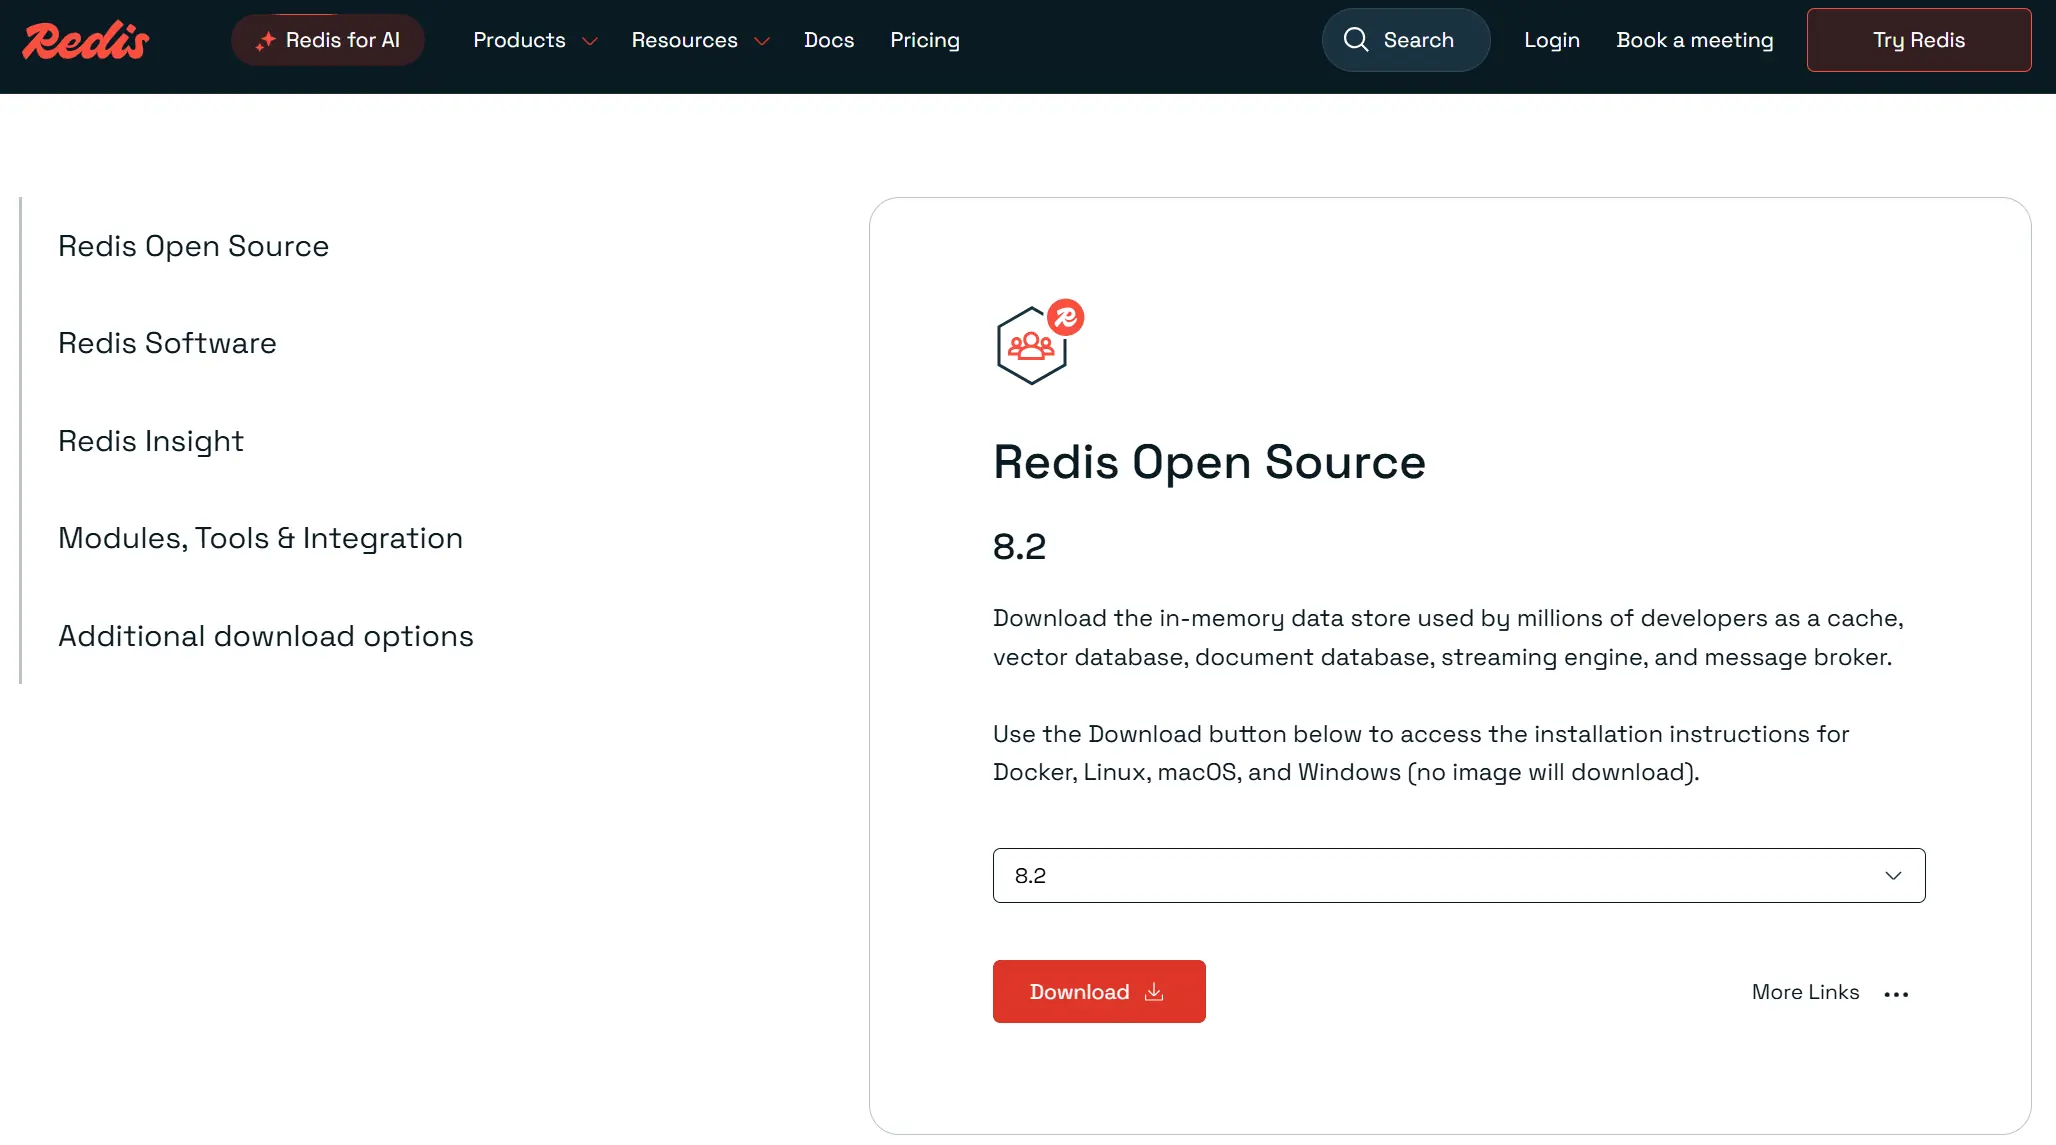Open the 8.2 version dropdown
The width and height of the screenshot is (2056, 1145).
(x=1458, y=875)
